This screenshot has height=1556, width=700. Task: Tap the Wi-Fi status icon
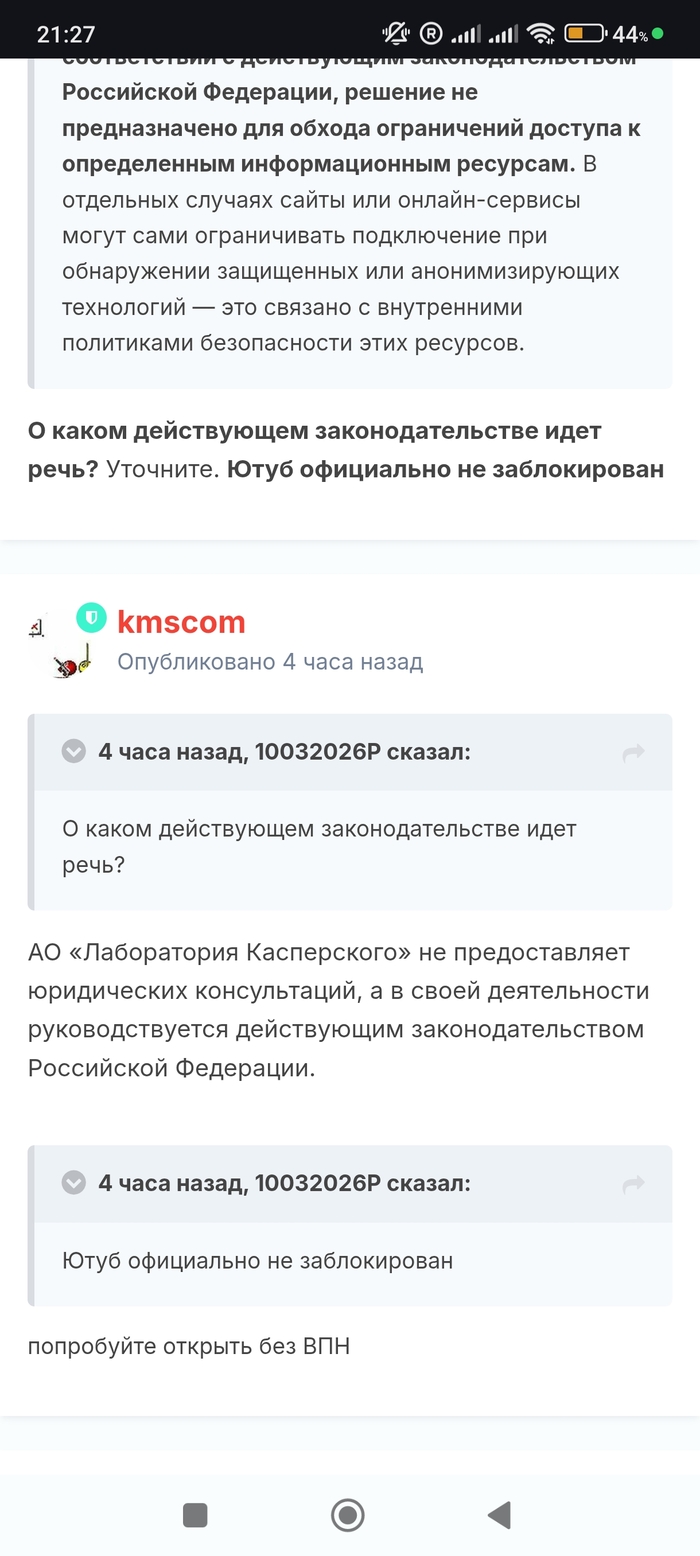point(541,34)
